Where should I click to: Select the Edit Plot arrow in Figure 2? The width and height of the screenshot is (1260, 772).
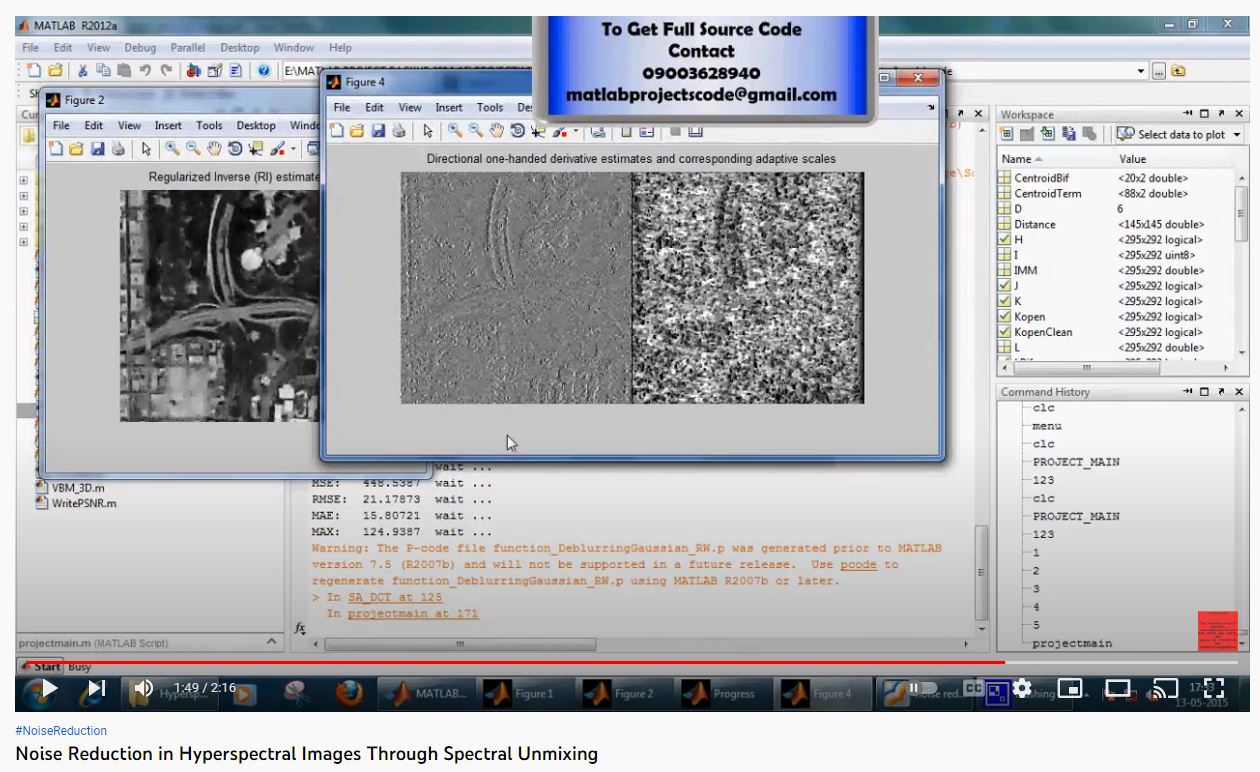(146, 149)
